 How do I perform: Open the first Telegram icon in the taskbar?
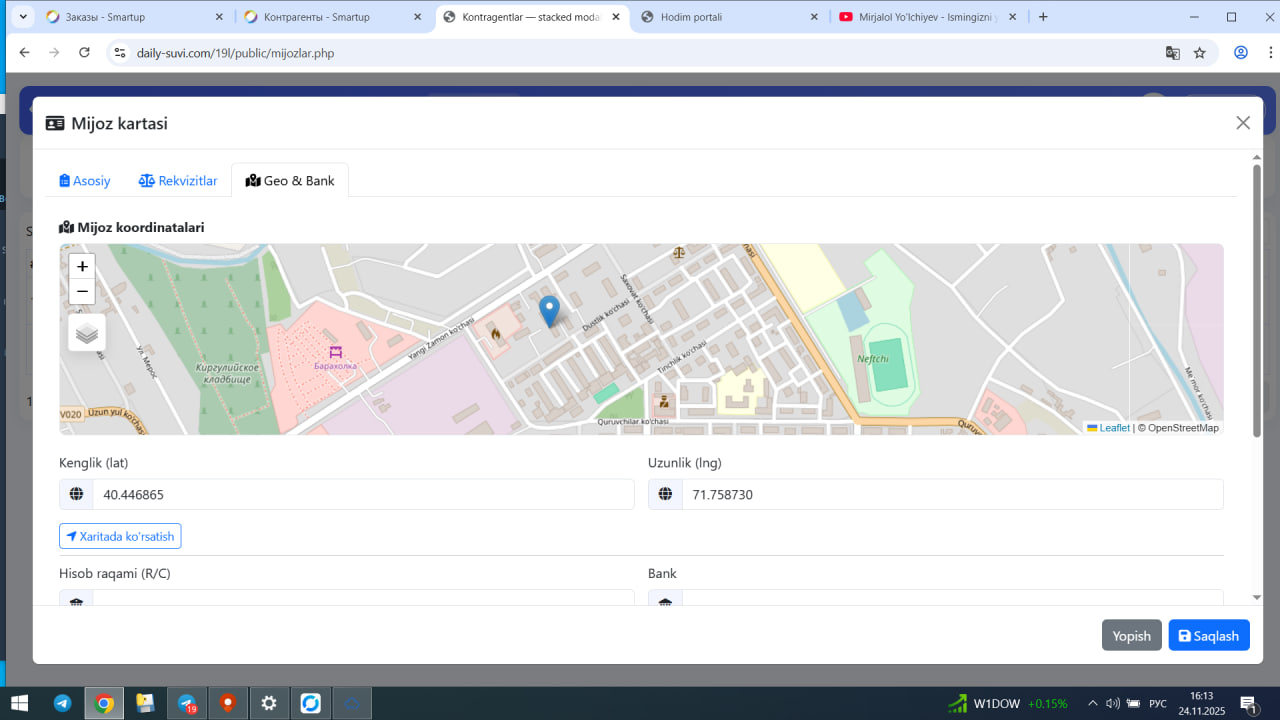coord(62,703)
